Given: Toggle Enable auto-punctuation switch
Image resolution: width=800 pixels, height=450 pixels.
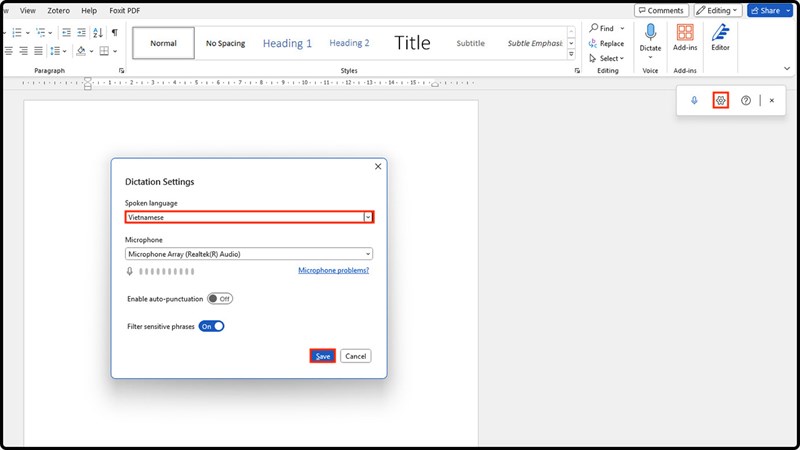Looking at the screenshot, I should coord(219,299).
